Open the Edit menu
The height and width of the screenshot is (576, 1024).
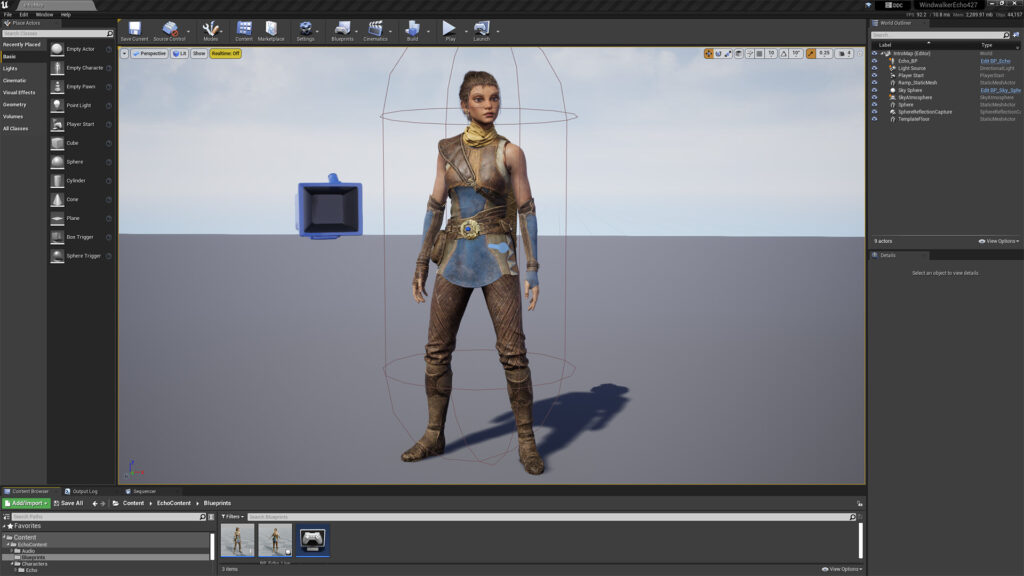point(24,14)
